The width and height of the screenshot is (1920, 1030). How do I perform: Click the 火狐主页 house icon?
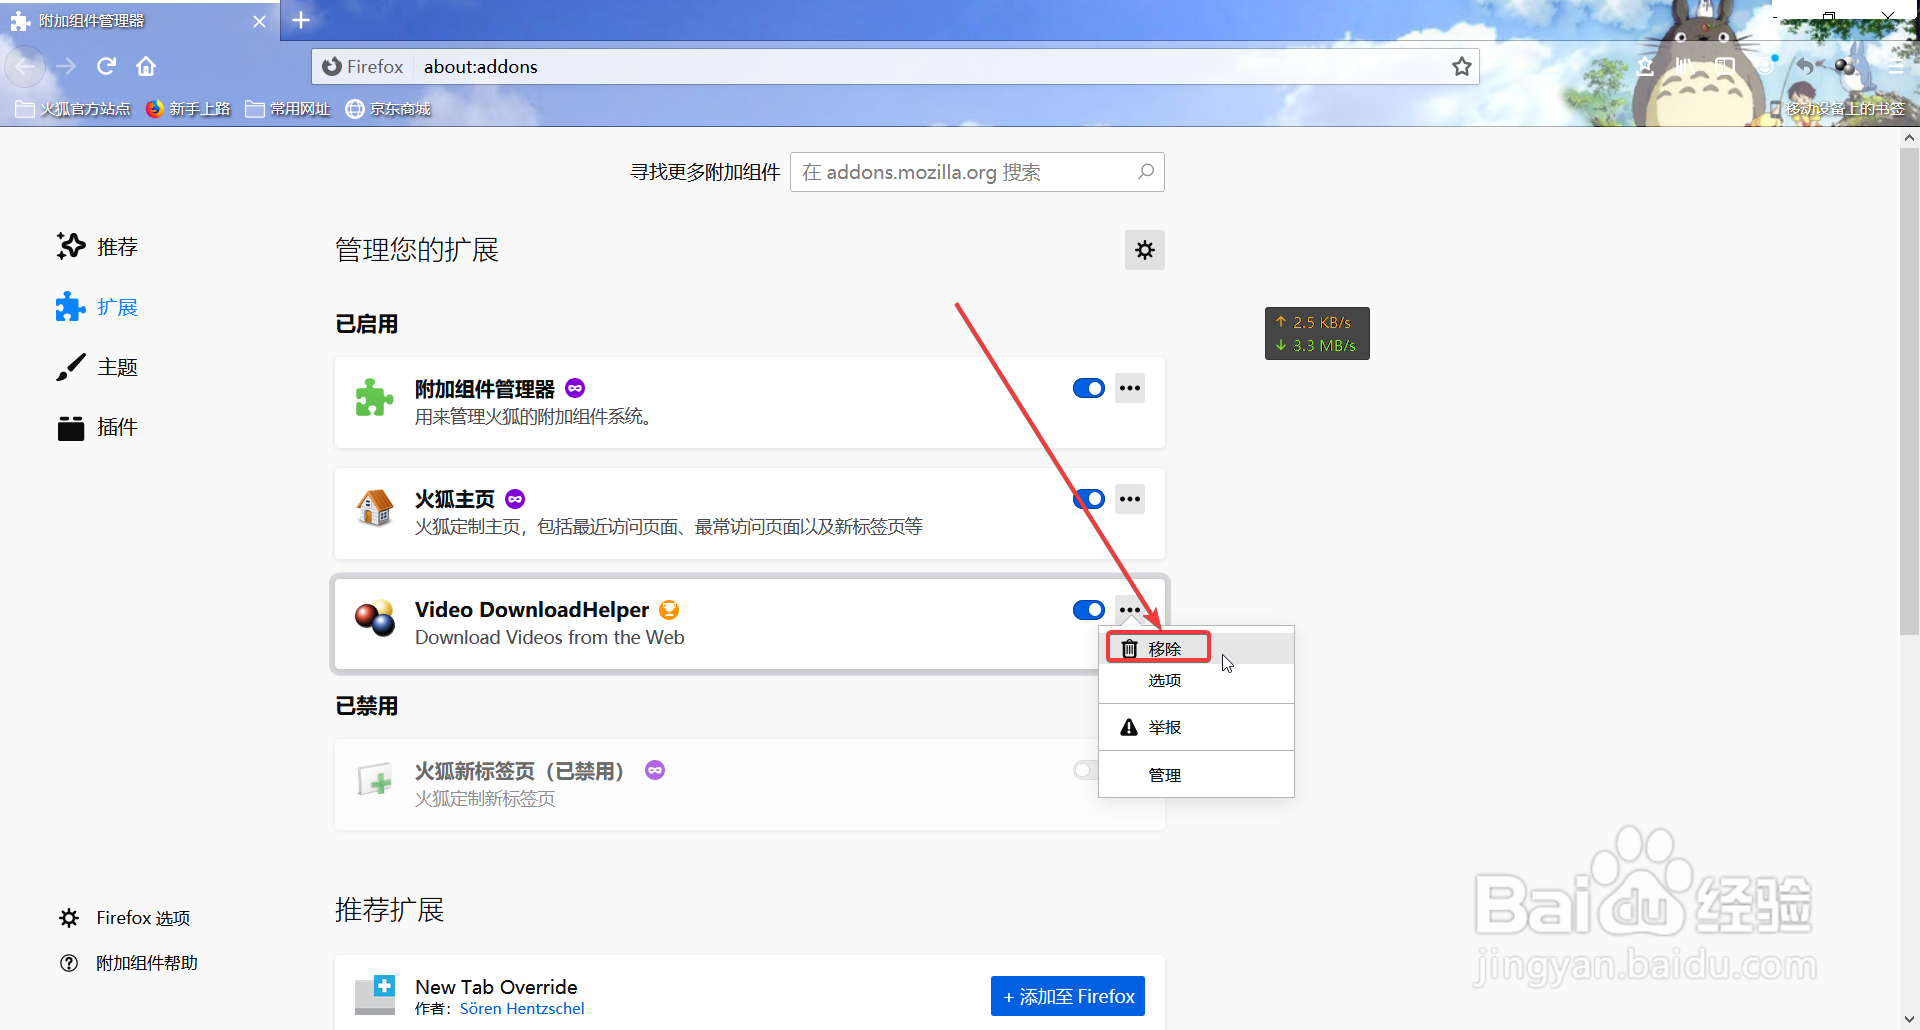pos(375,508)
